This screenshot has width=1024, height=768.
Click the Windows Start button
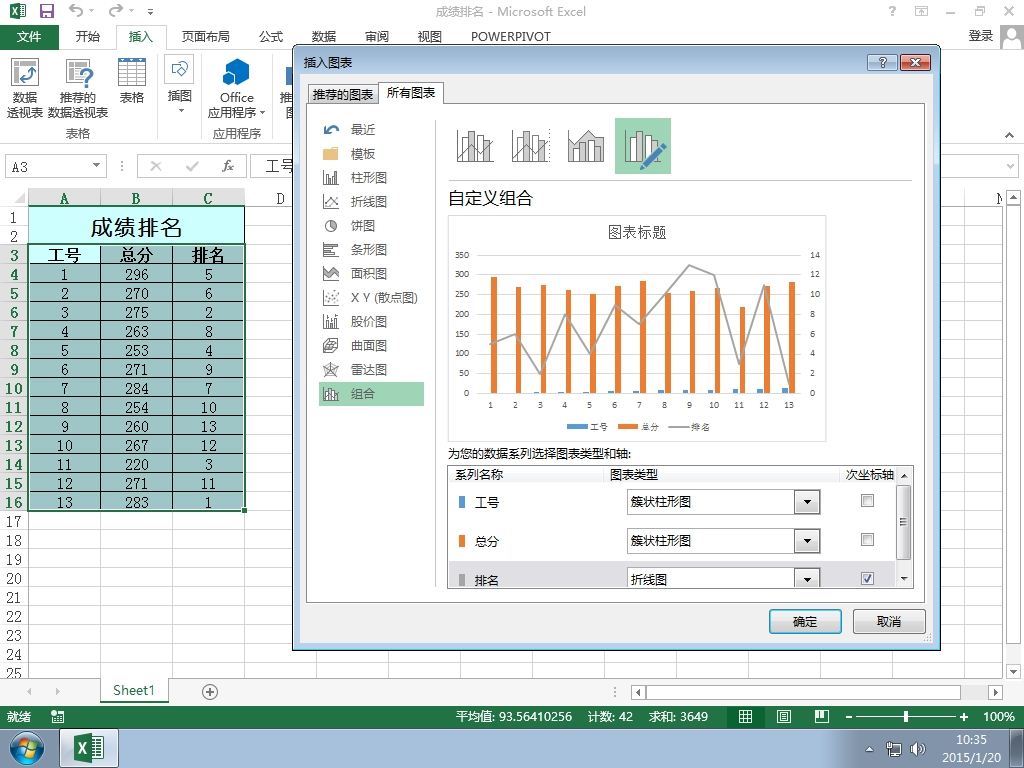(27, 748)
